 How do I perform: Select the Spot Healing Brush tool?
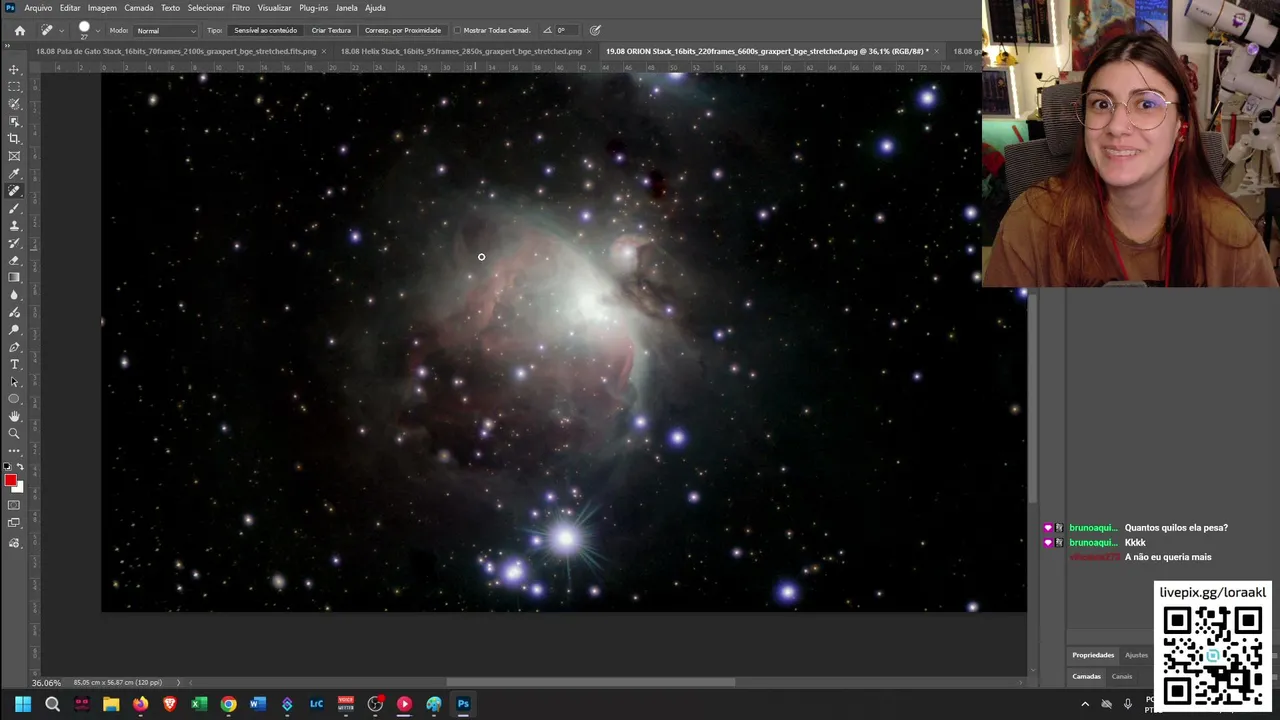14,190
